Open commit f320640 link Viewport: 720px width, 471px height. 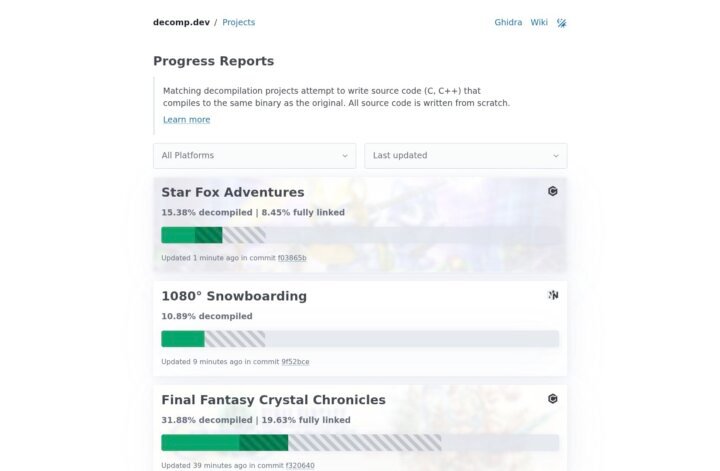[300, 465]
